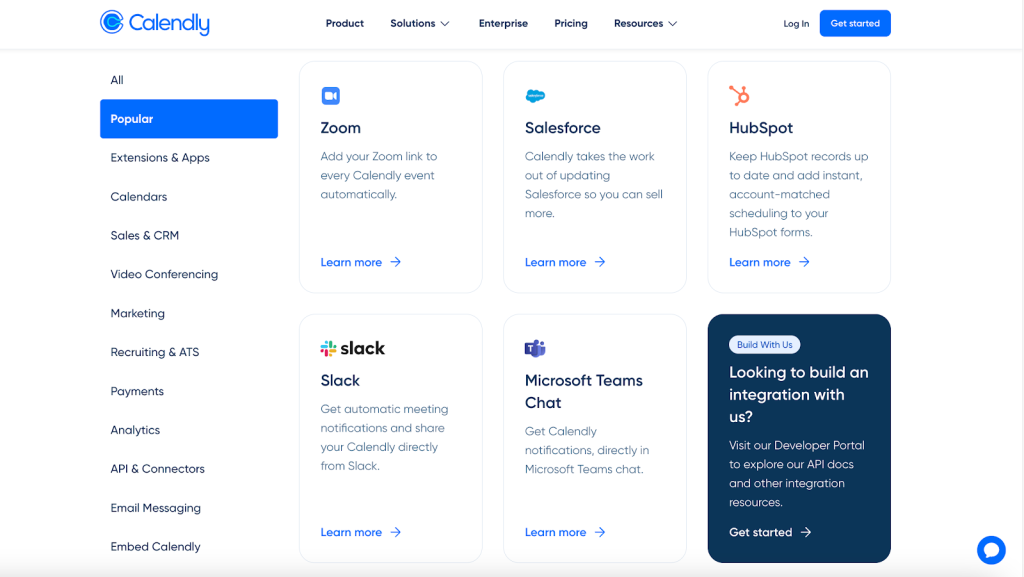Click the Microsoft Teams Chat title
The width and height of the screenshot is (1024, 577).
pyautogui.click(x=584, y=391)
